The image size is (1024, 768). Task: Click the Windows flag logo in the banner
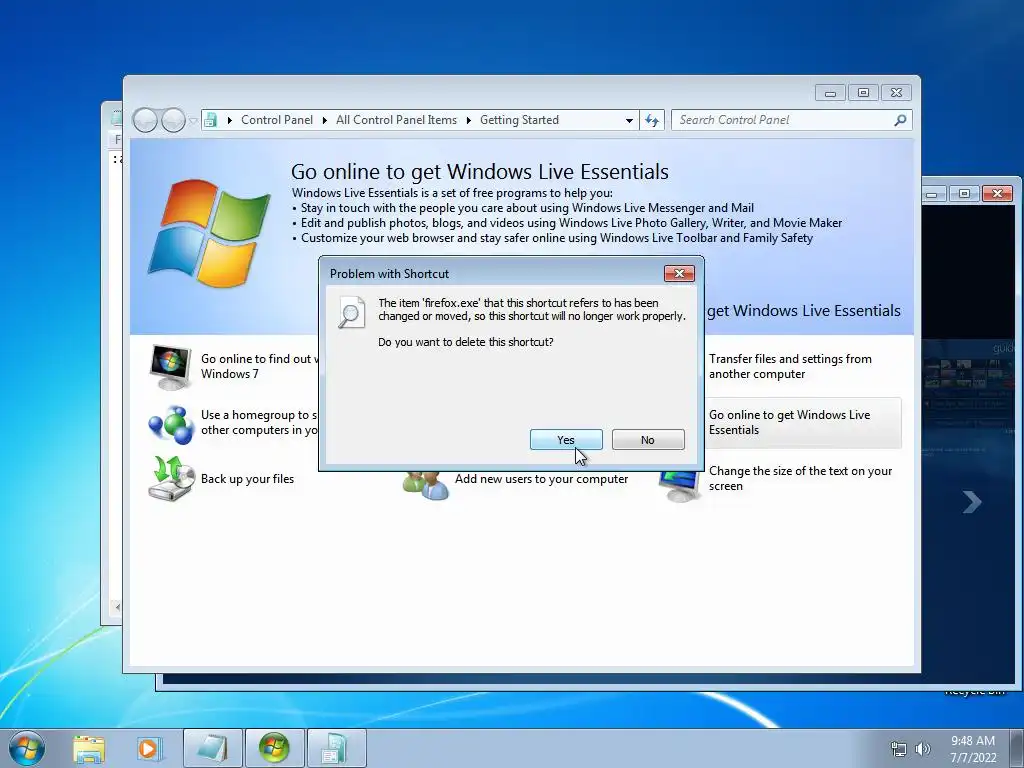click(209, 232)
